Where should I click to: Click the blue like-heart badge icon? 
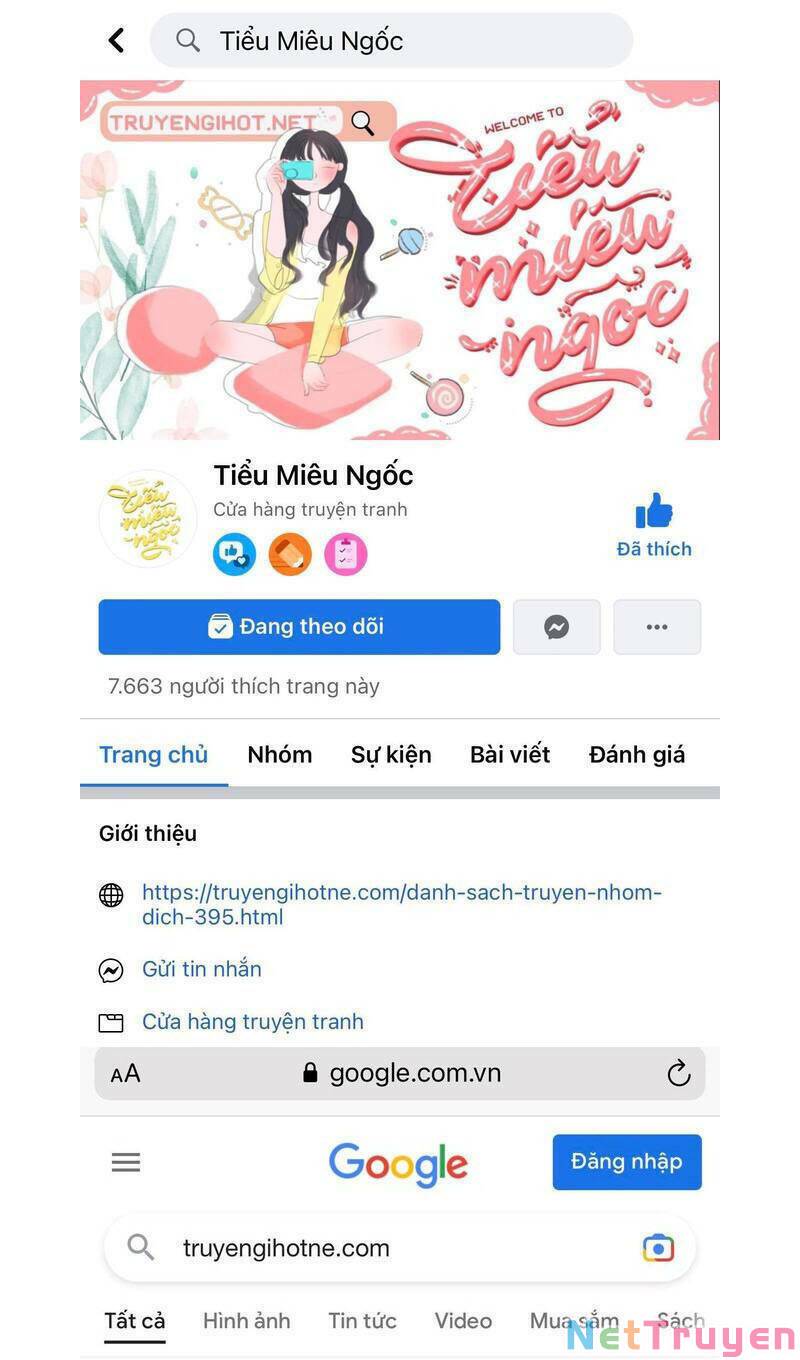click(235, 554)
